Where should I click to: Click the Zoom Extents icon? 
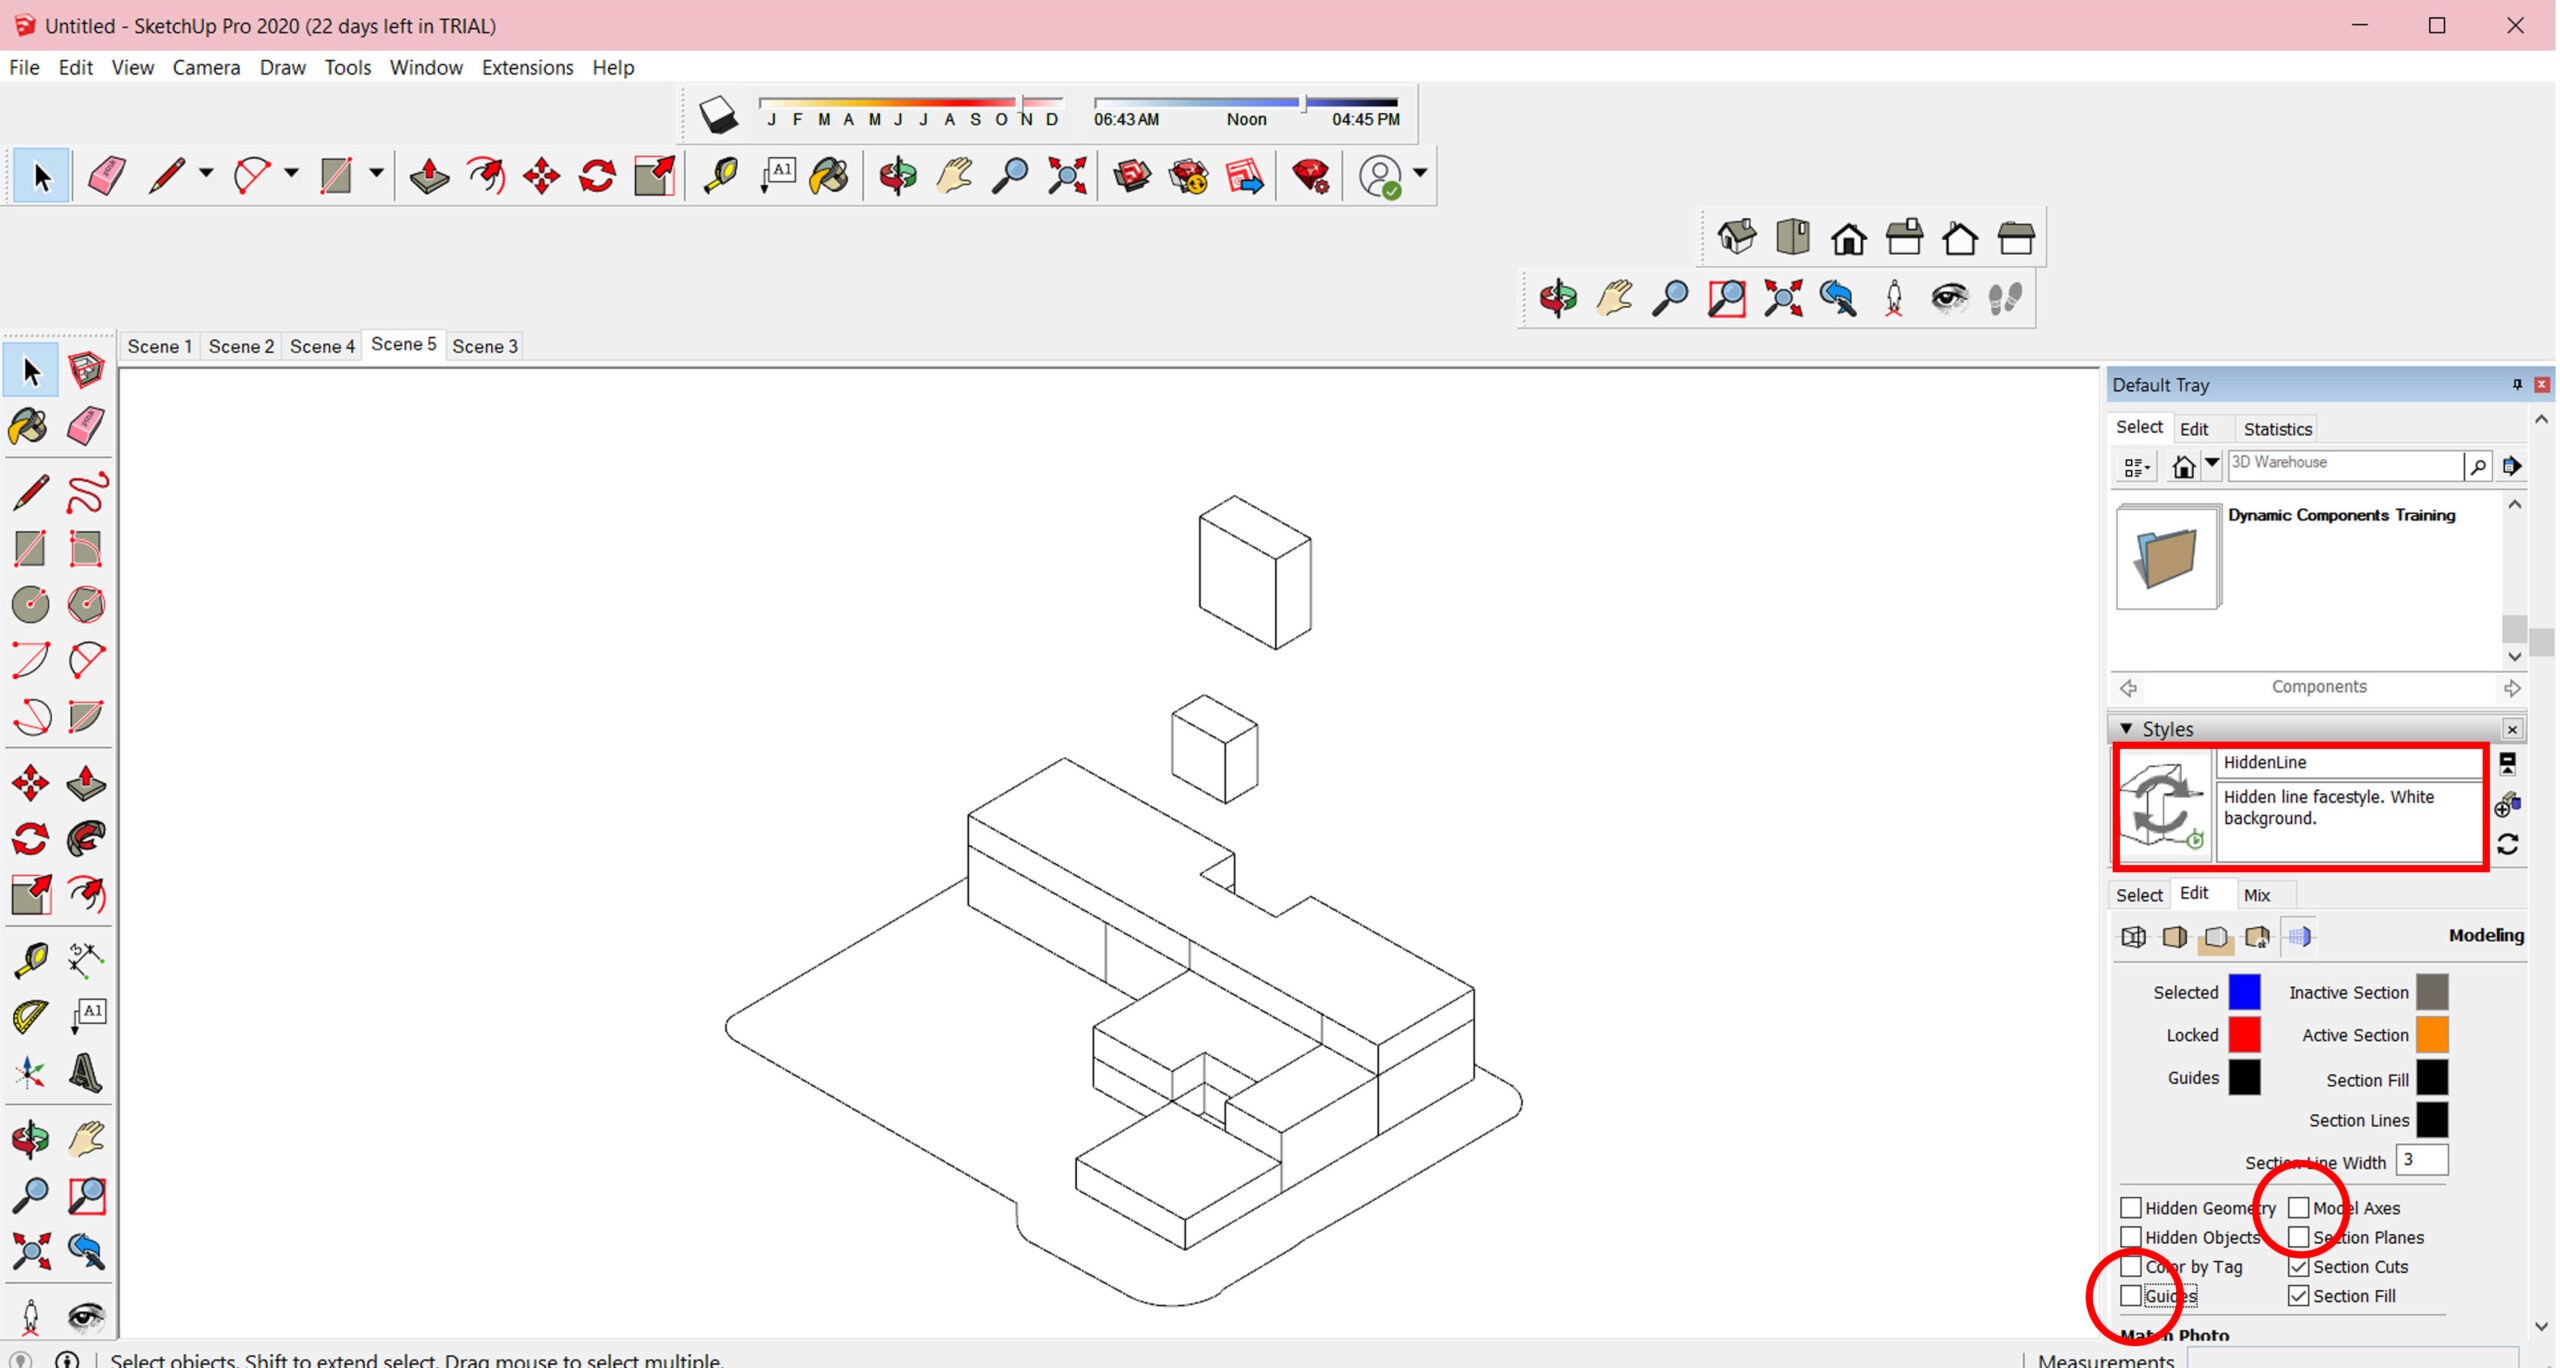1067,176
